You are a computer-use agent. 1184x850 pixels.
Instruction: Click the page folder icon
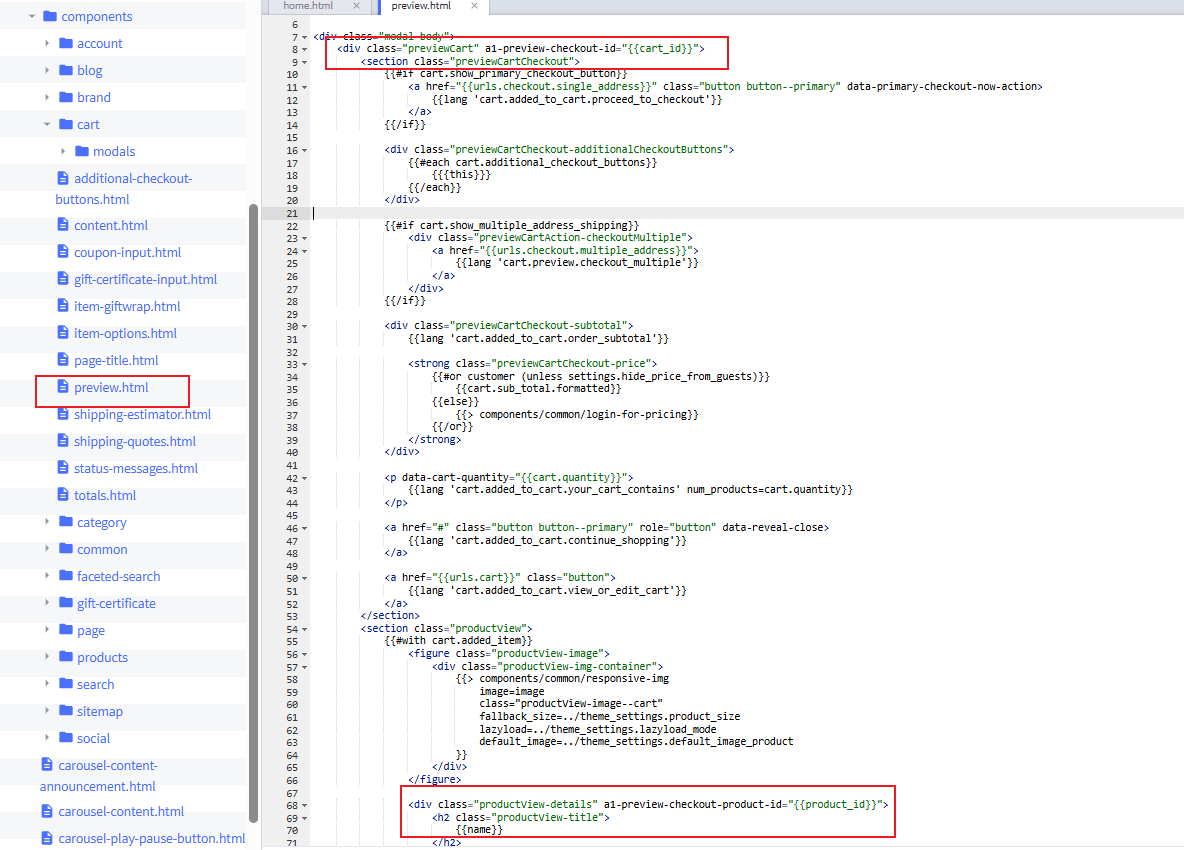tap(66, 630)
